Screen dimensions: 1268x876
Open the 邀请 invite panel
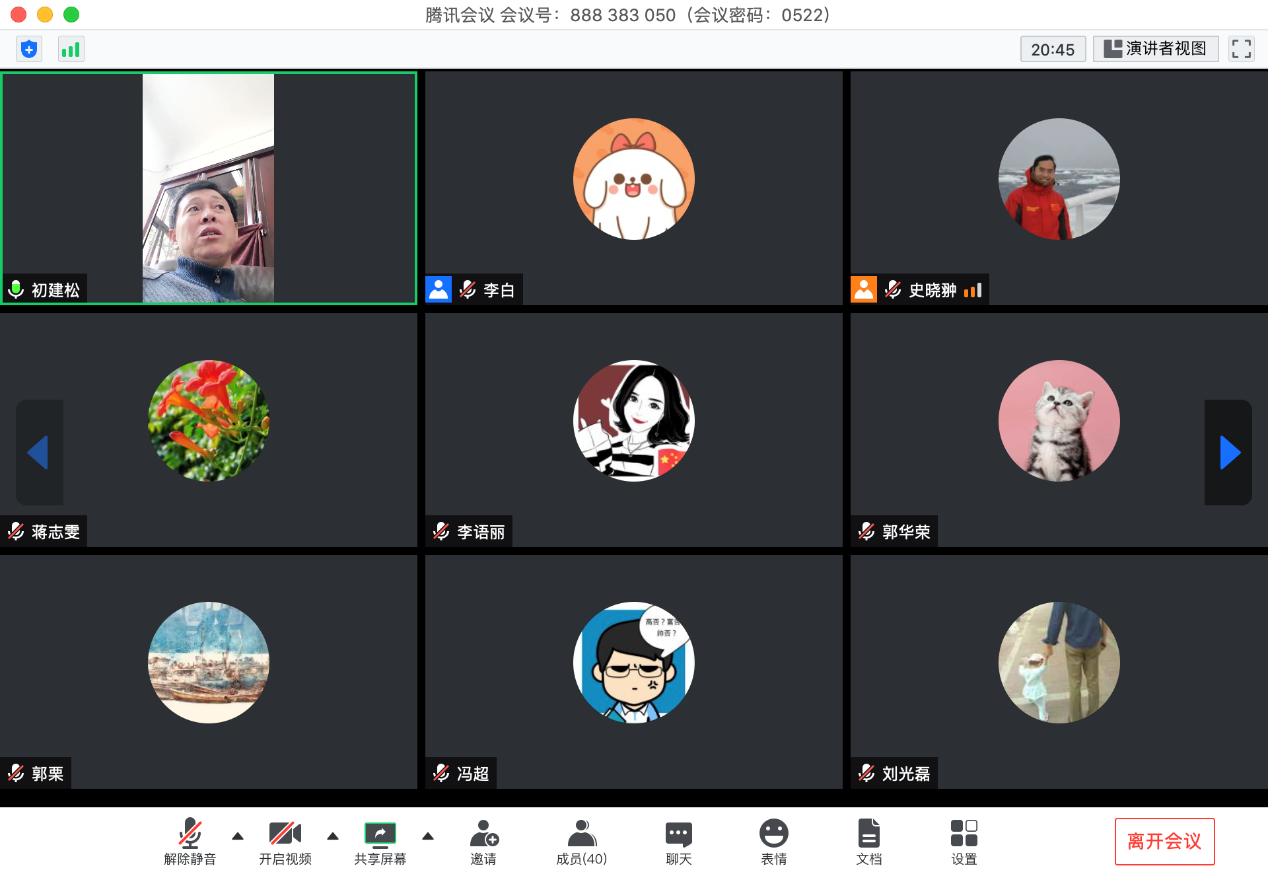coord(484,842)
